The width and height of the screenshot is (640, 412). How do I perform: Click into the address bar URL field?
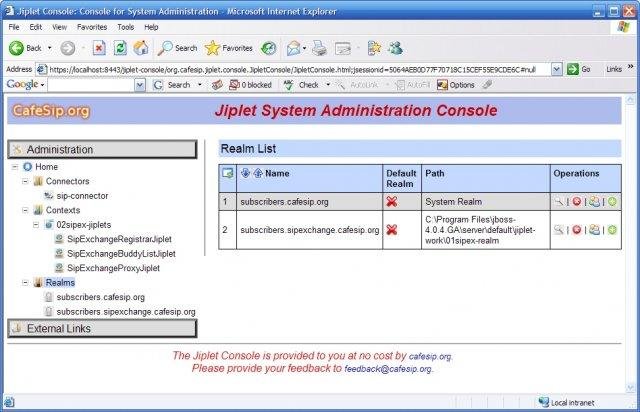(x=292, y=69)
